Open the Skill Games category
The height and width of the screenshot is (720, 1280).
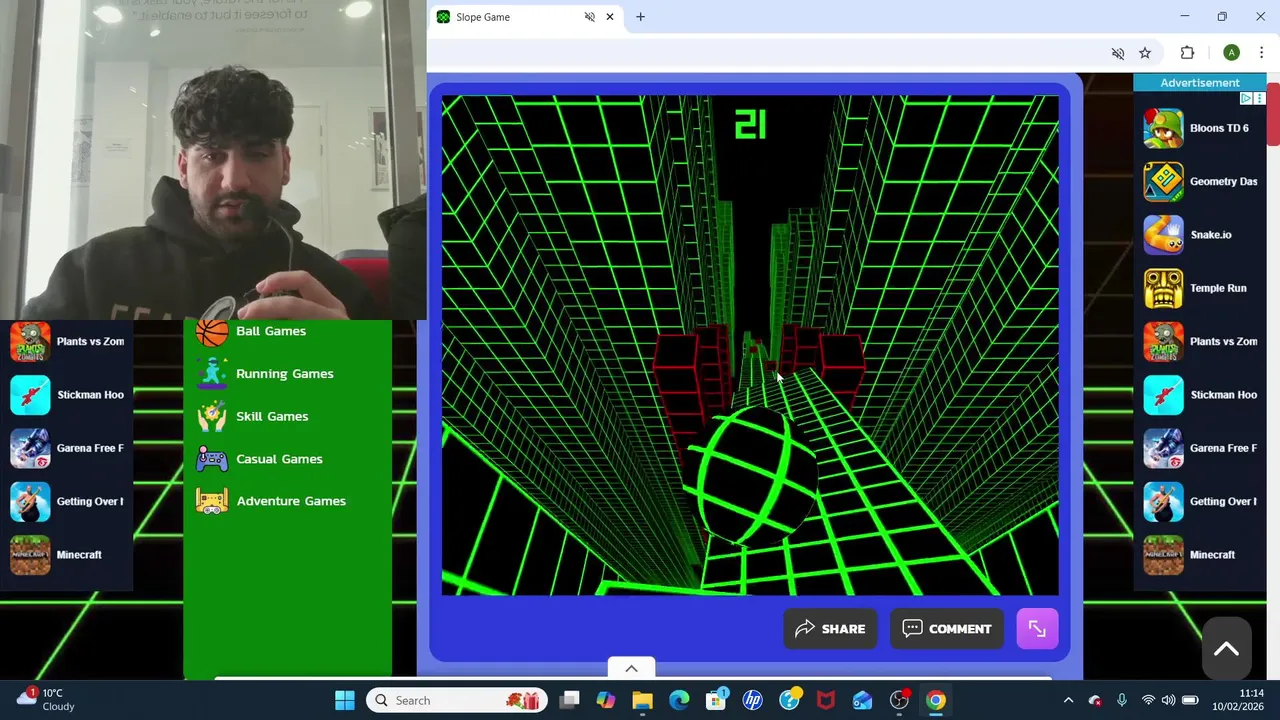[272, 416]
